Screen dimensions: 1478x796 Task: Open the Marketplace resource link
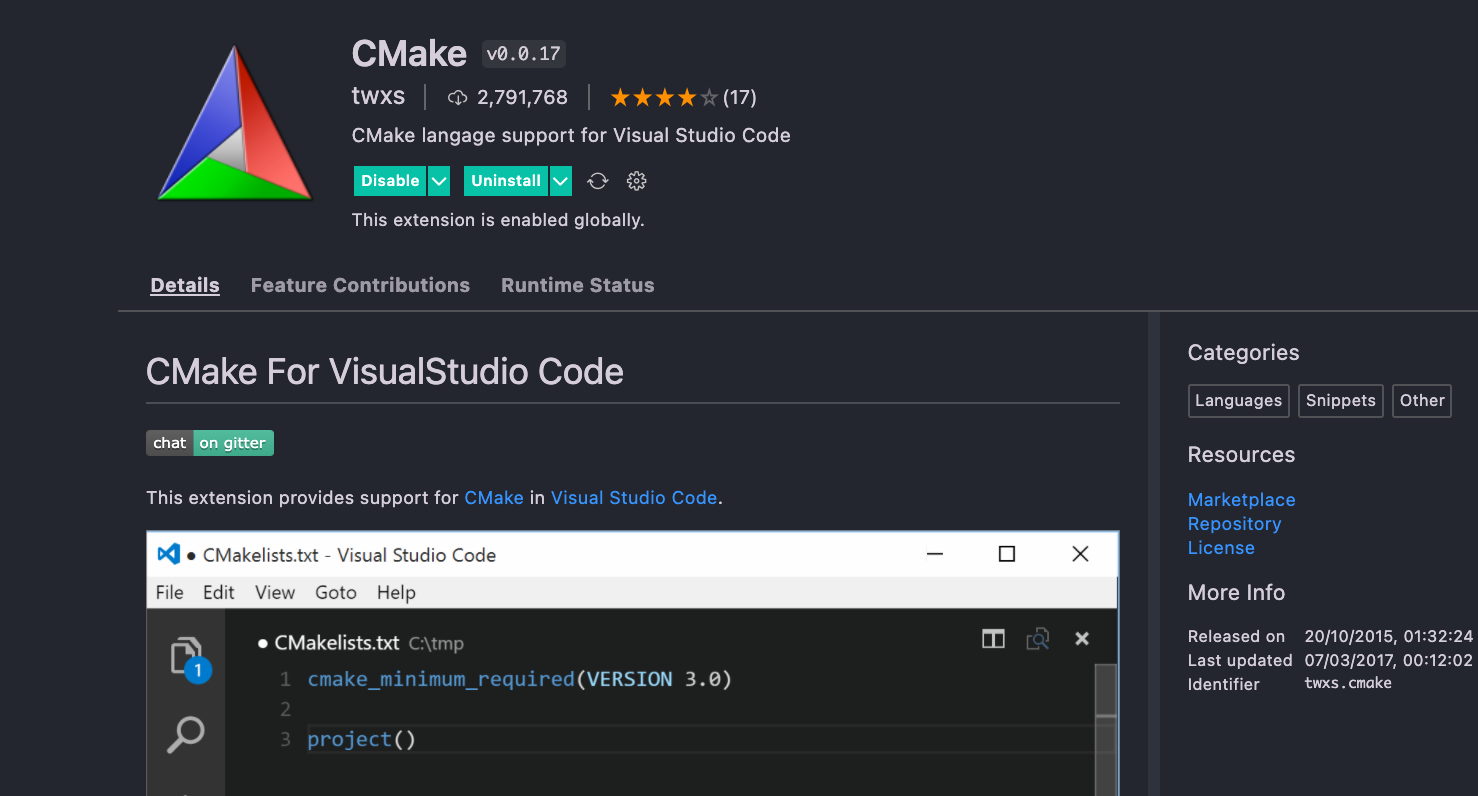pyautogui.click(x=1242, y=500)
